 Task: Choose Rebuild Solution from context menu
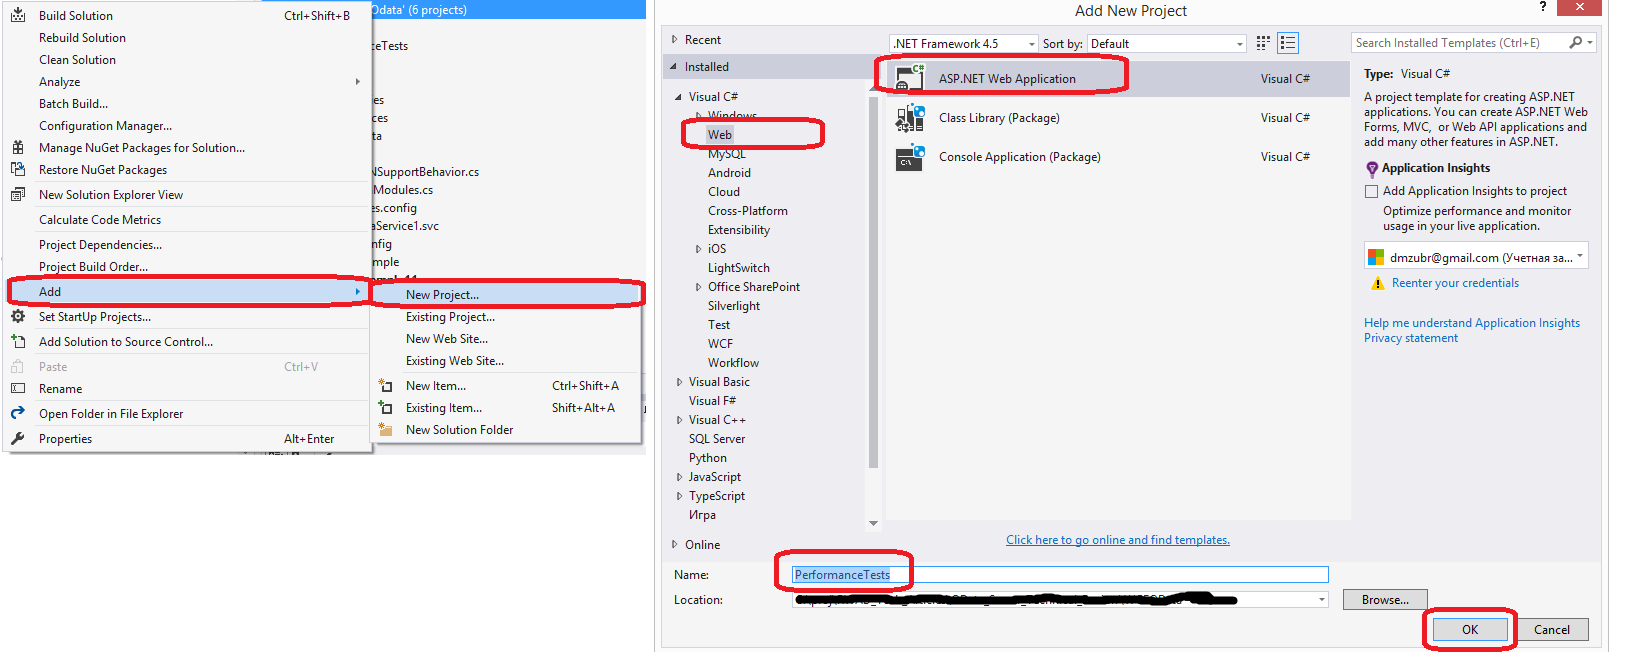click(188, 37)
